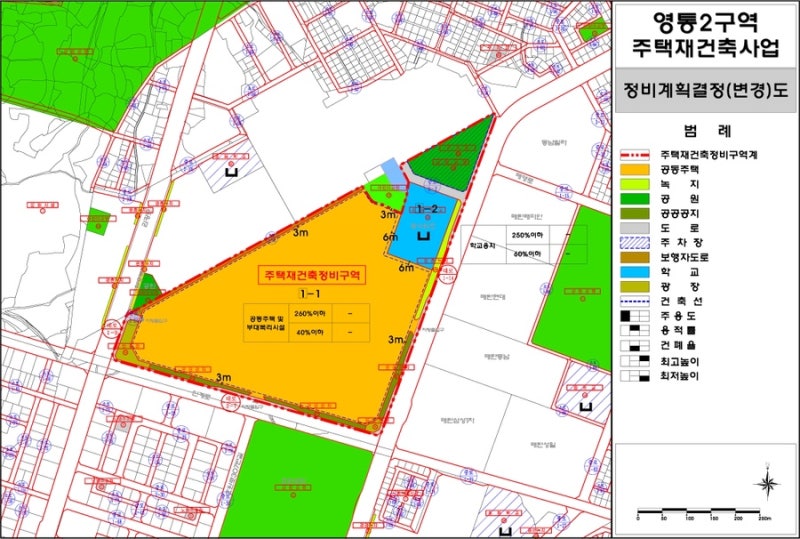Click the red boxed 주택재건축정비구역 map label
This screenshot has height=539, width=800.
pos(312,275)
